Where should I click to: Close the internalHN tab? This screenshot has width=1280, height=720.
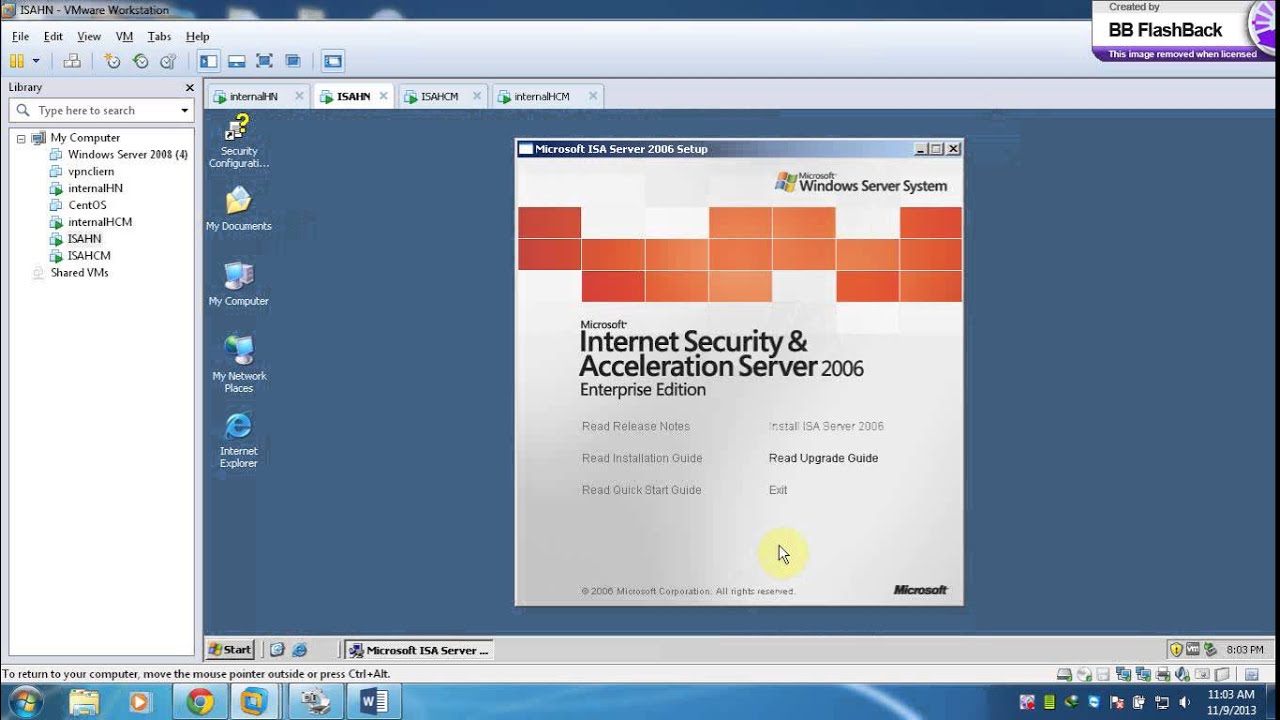[x=299, y=96]
